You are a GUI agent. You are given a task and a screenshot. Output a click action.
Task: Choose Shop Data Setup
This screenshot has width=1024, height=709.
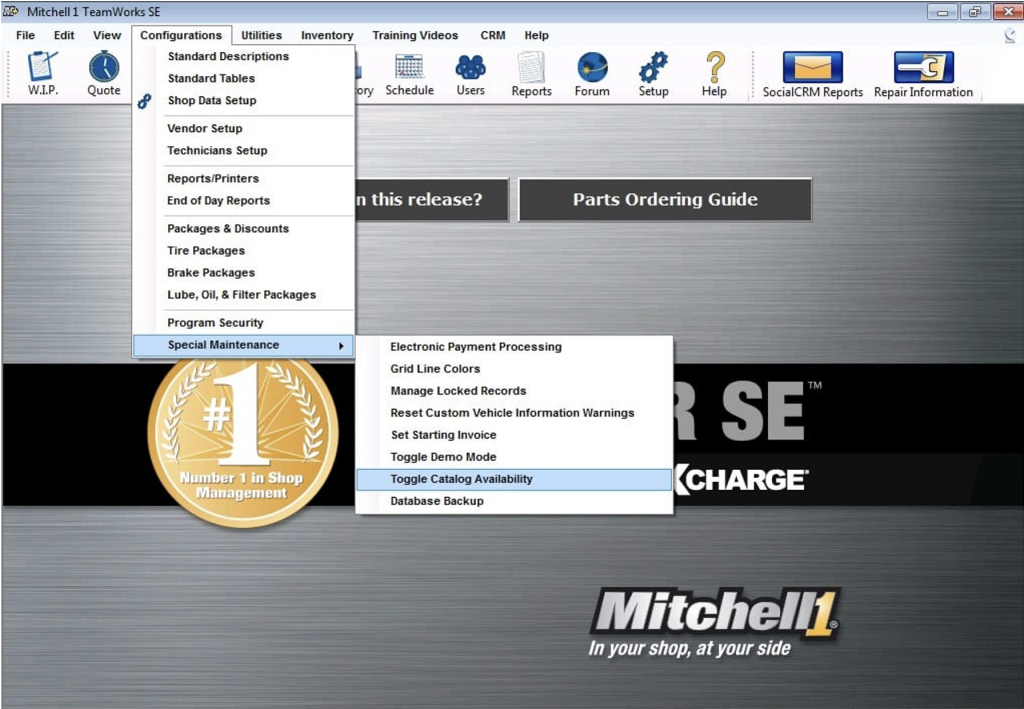point(244,101)
